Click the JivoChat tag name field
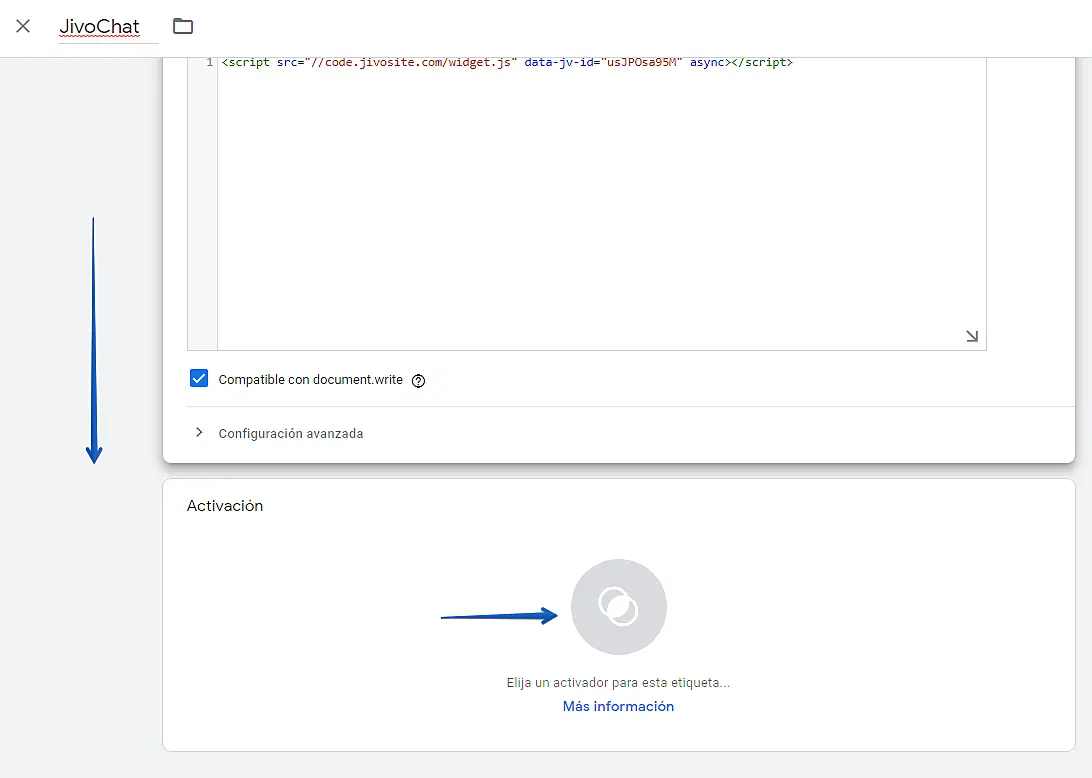1092x778 pixels. (x=100, y=26)
